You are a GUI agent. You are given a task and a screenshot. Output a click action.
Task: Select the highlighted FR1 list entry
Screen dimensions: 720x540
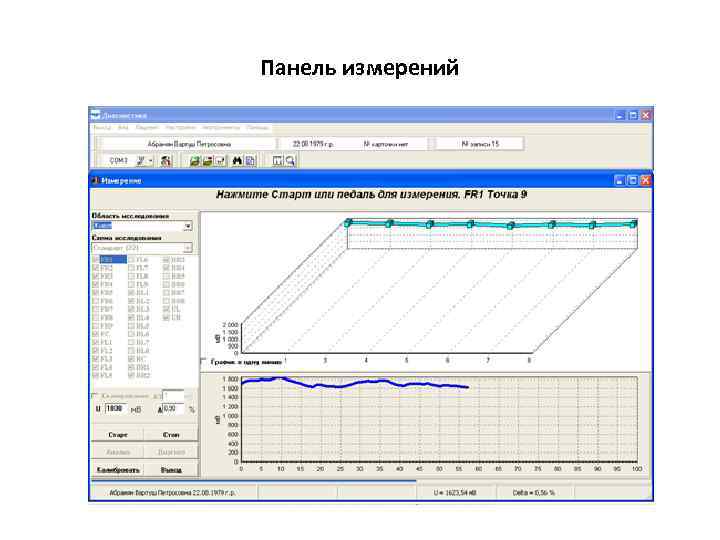pos(113,259)
